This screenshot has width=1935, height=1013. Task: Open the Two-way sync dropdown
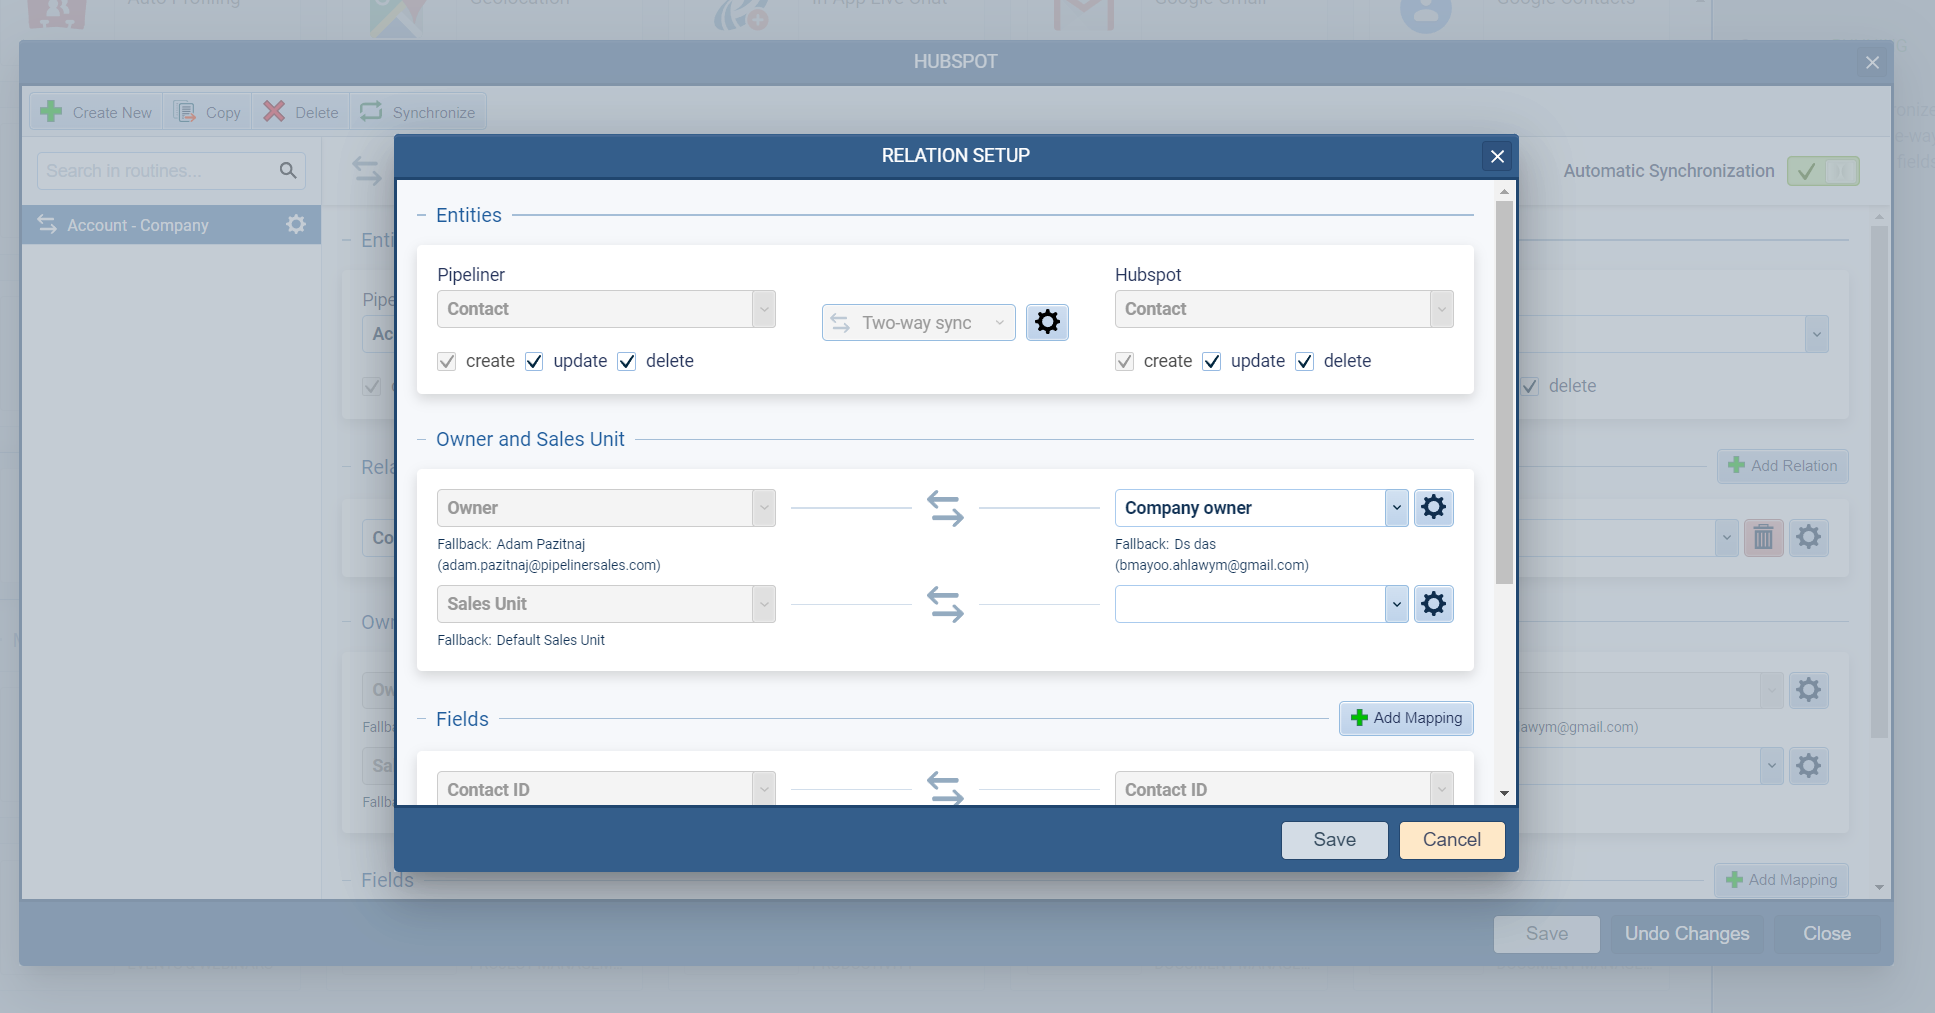coord(918,323)
